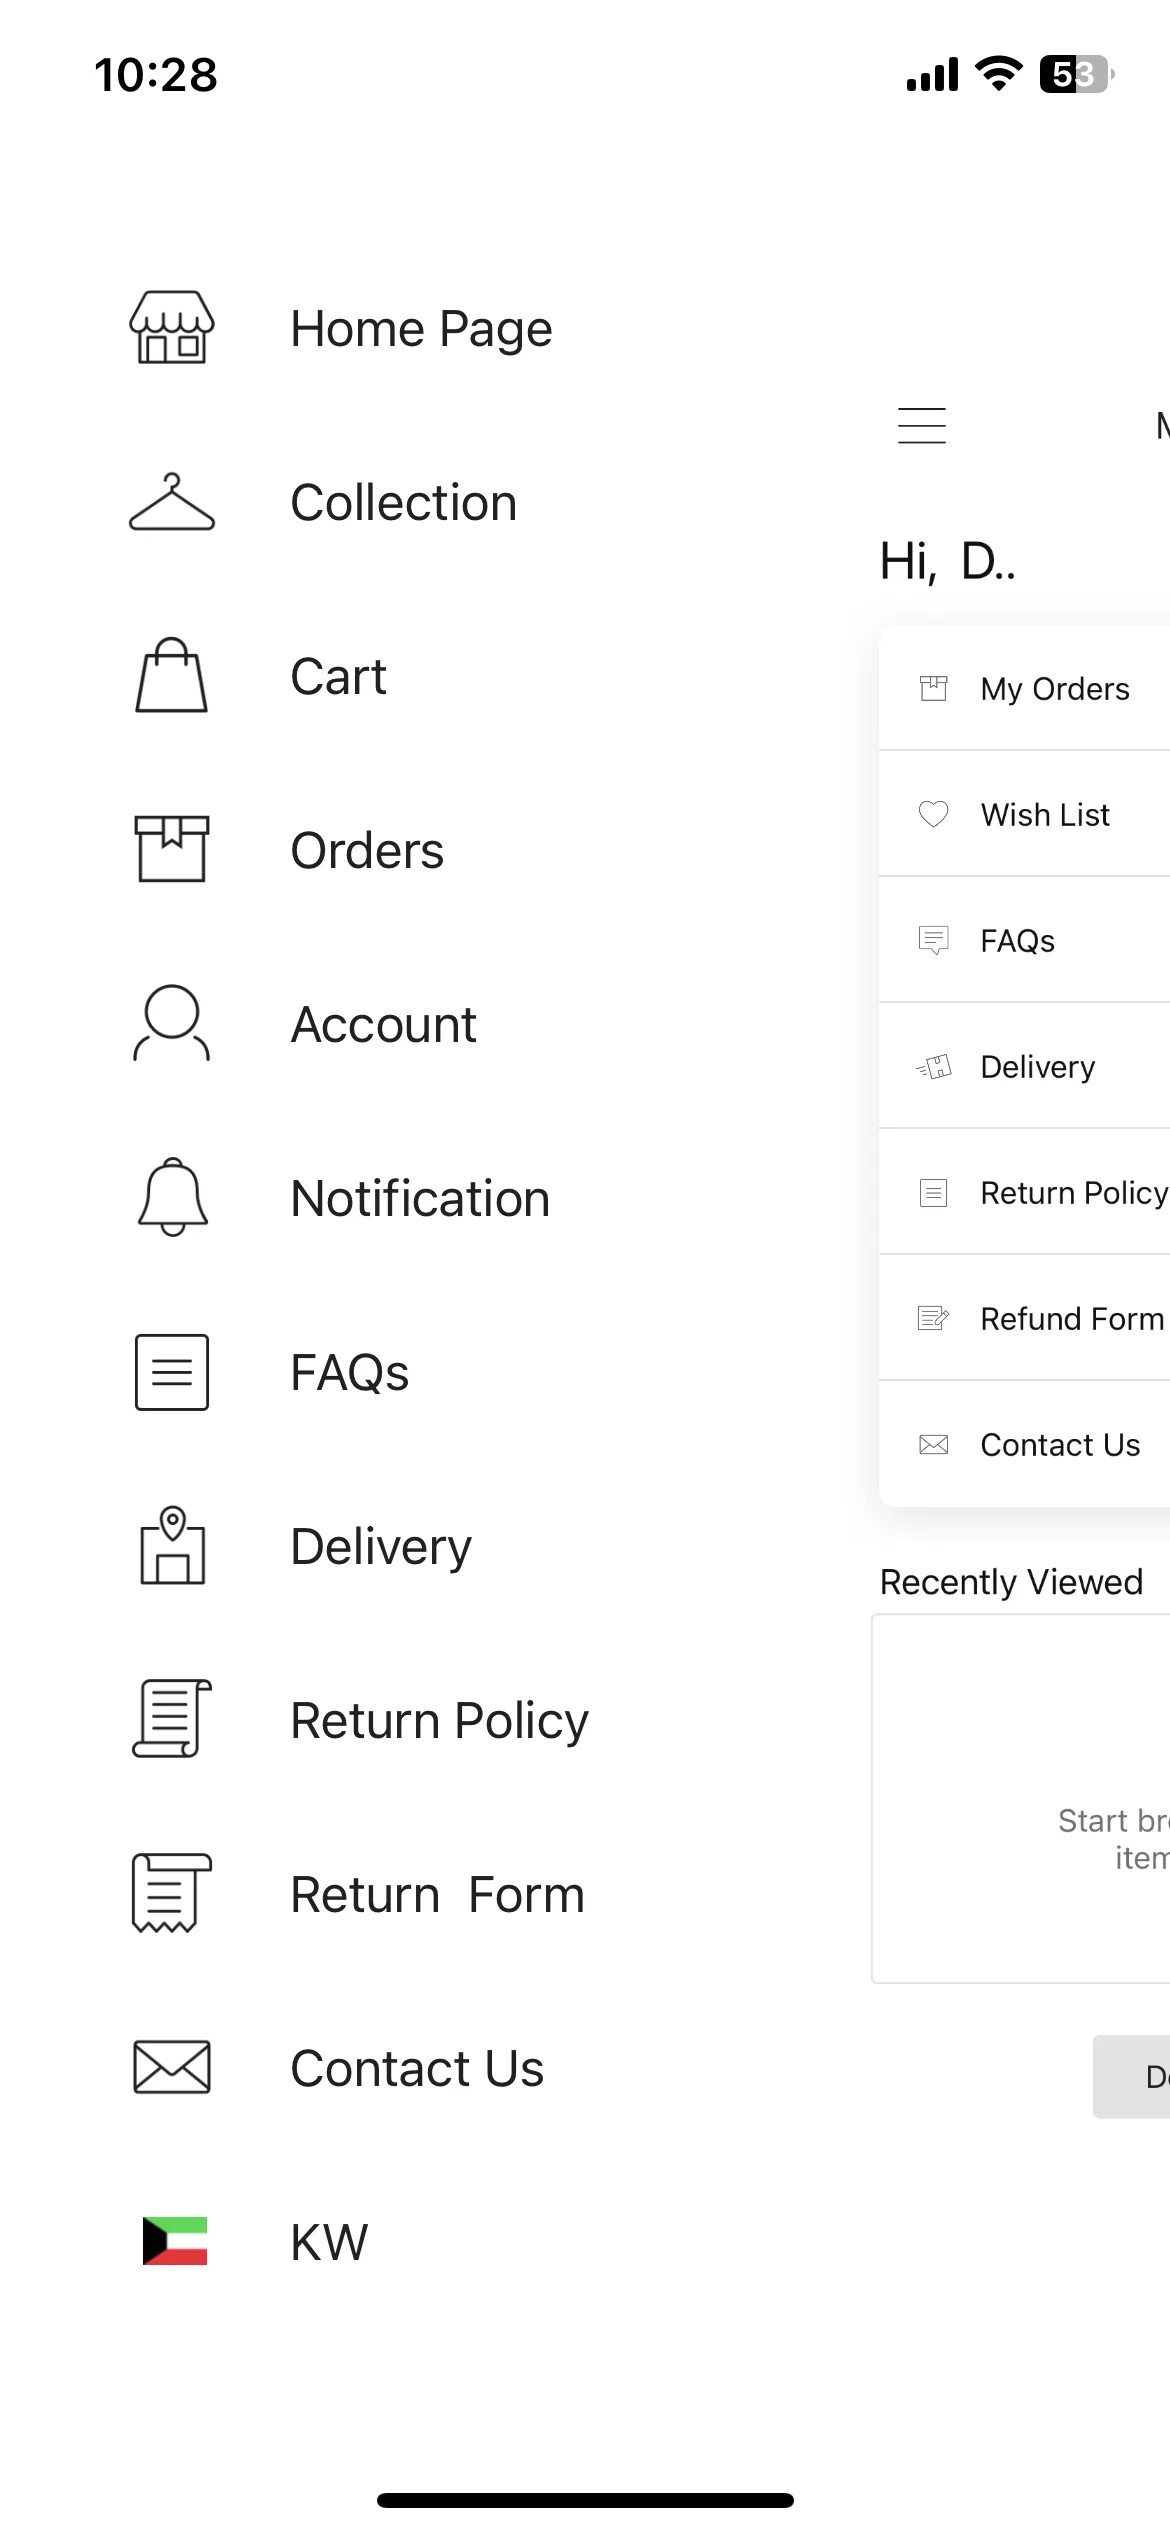This screenshot has height=2532, width=1170.
Task: Select the Delivery location icon
Action: pos(172,1545)
